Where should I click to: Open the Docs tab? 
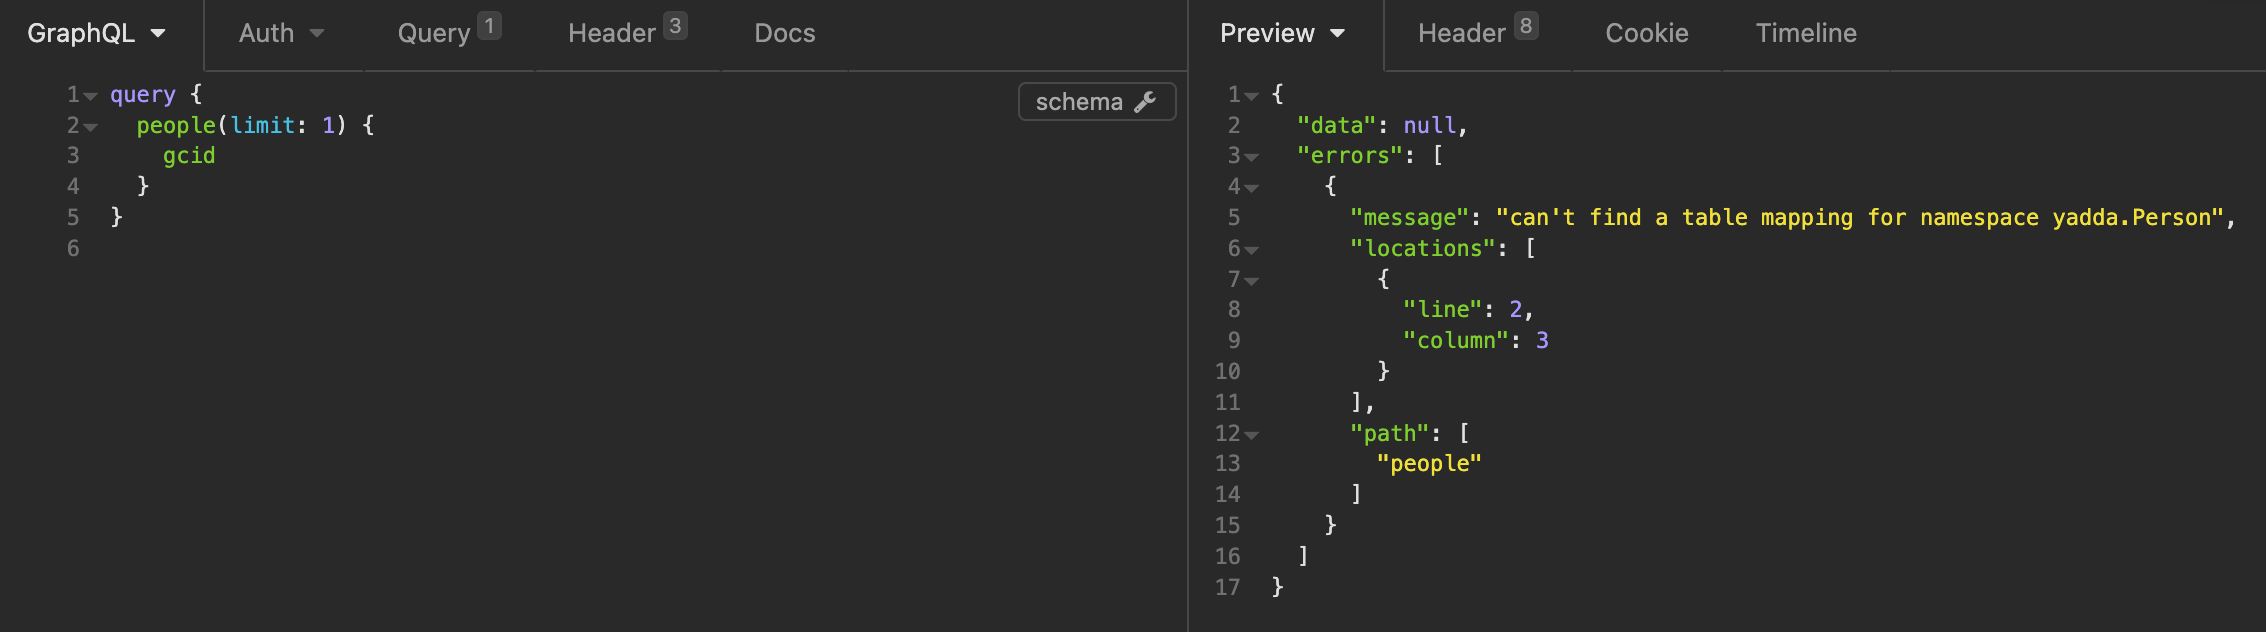click(x=784, y=34)
